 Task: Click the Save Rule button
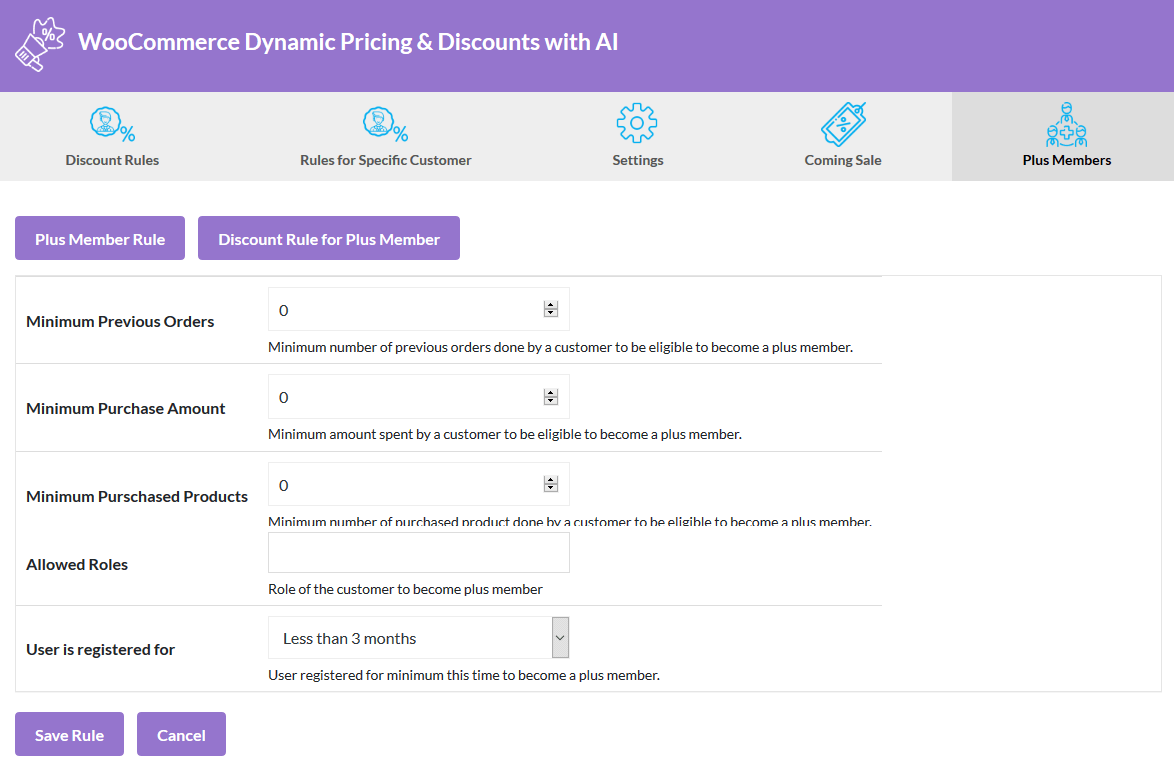pyautogui.click(x=69, y=733)
